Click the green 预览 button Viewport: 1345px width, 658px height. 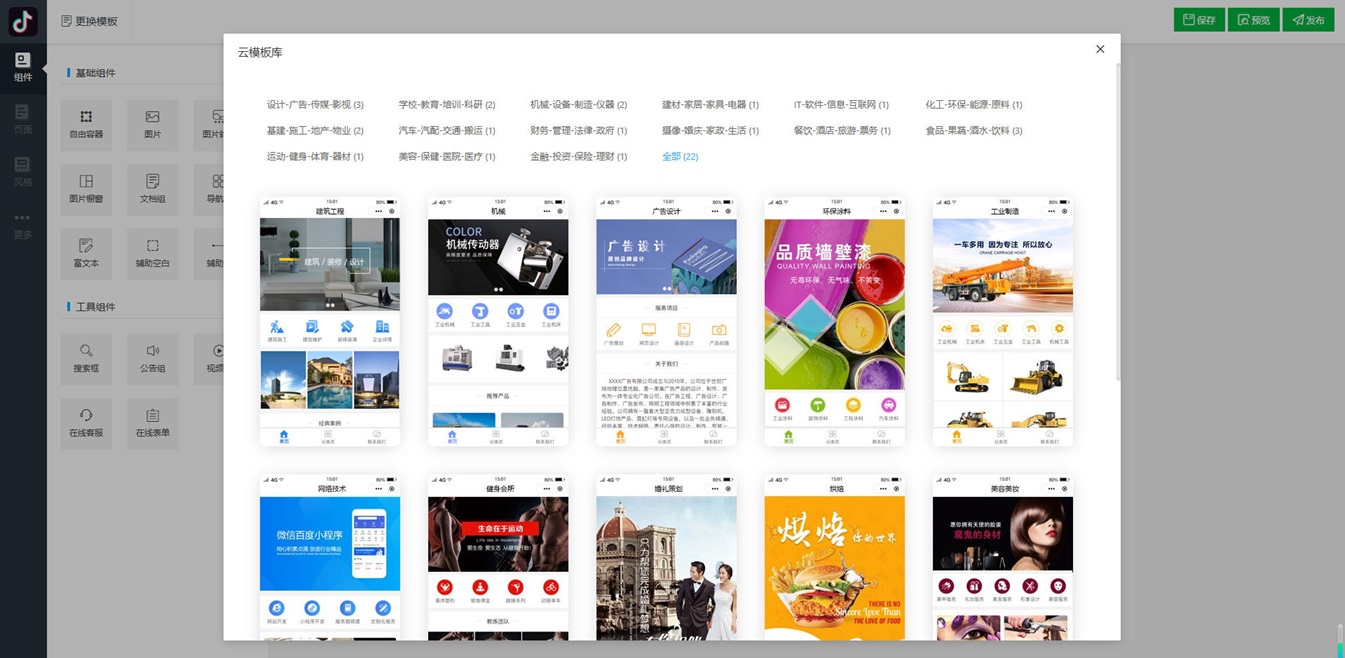pos(1253,20)
